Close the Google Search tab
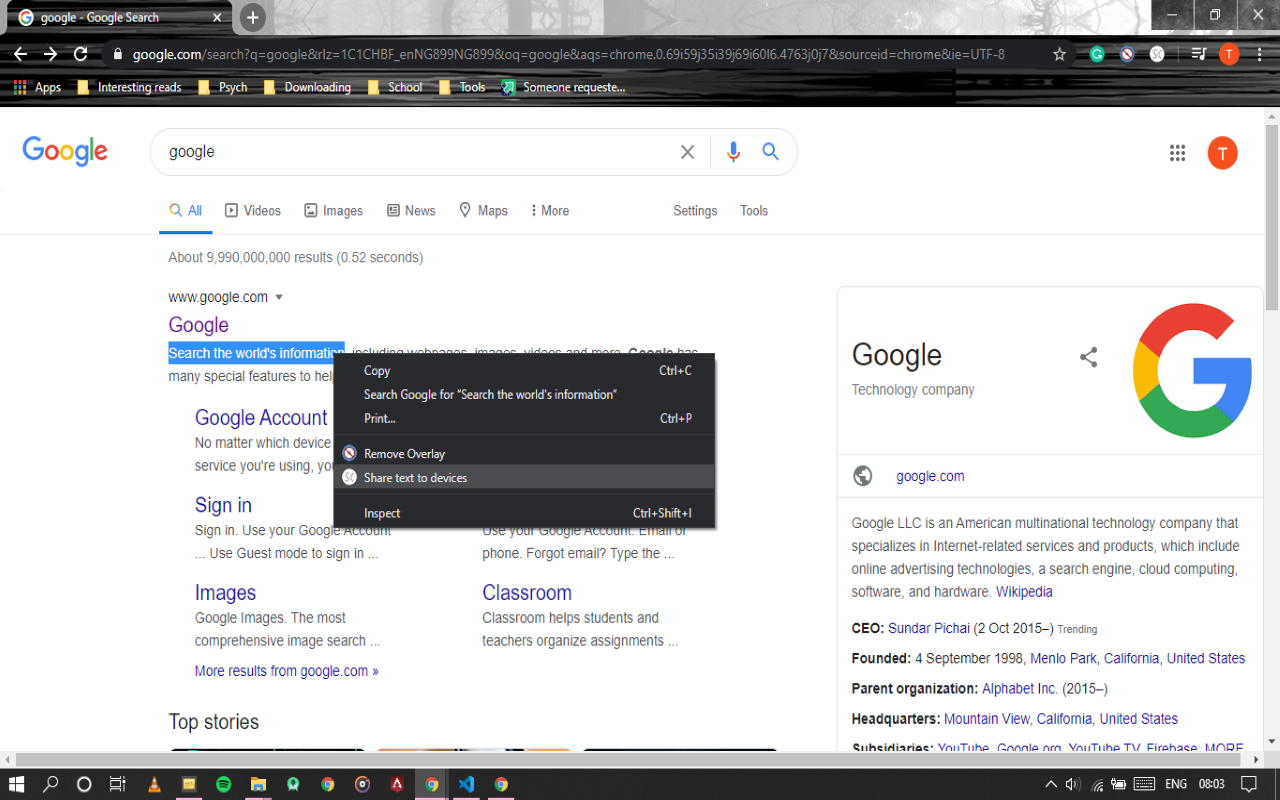Image resolution: width=1280 pixels, height=800 pixels. 217,17
